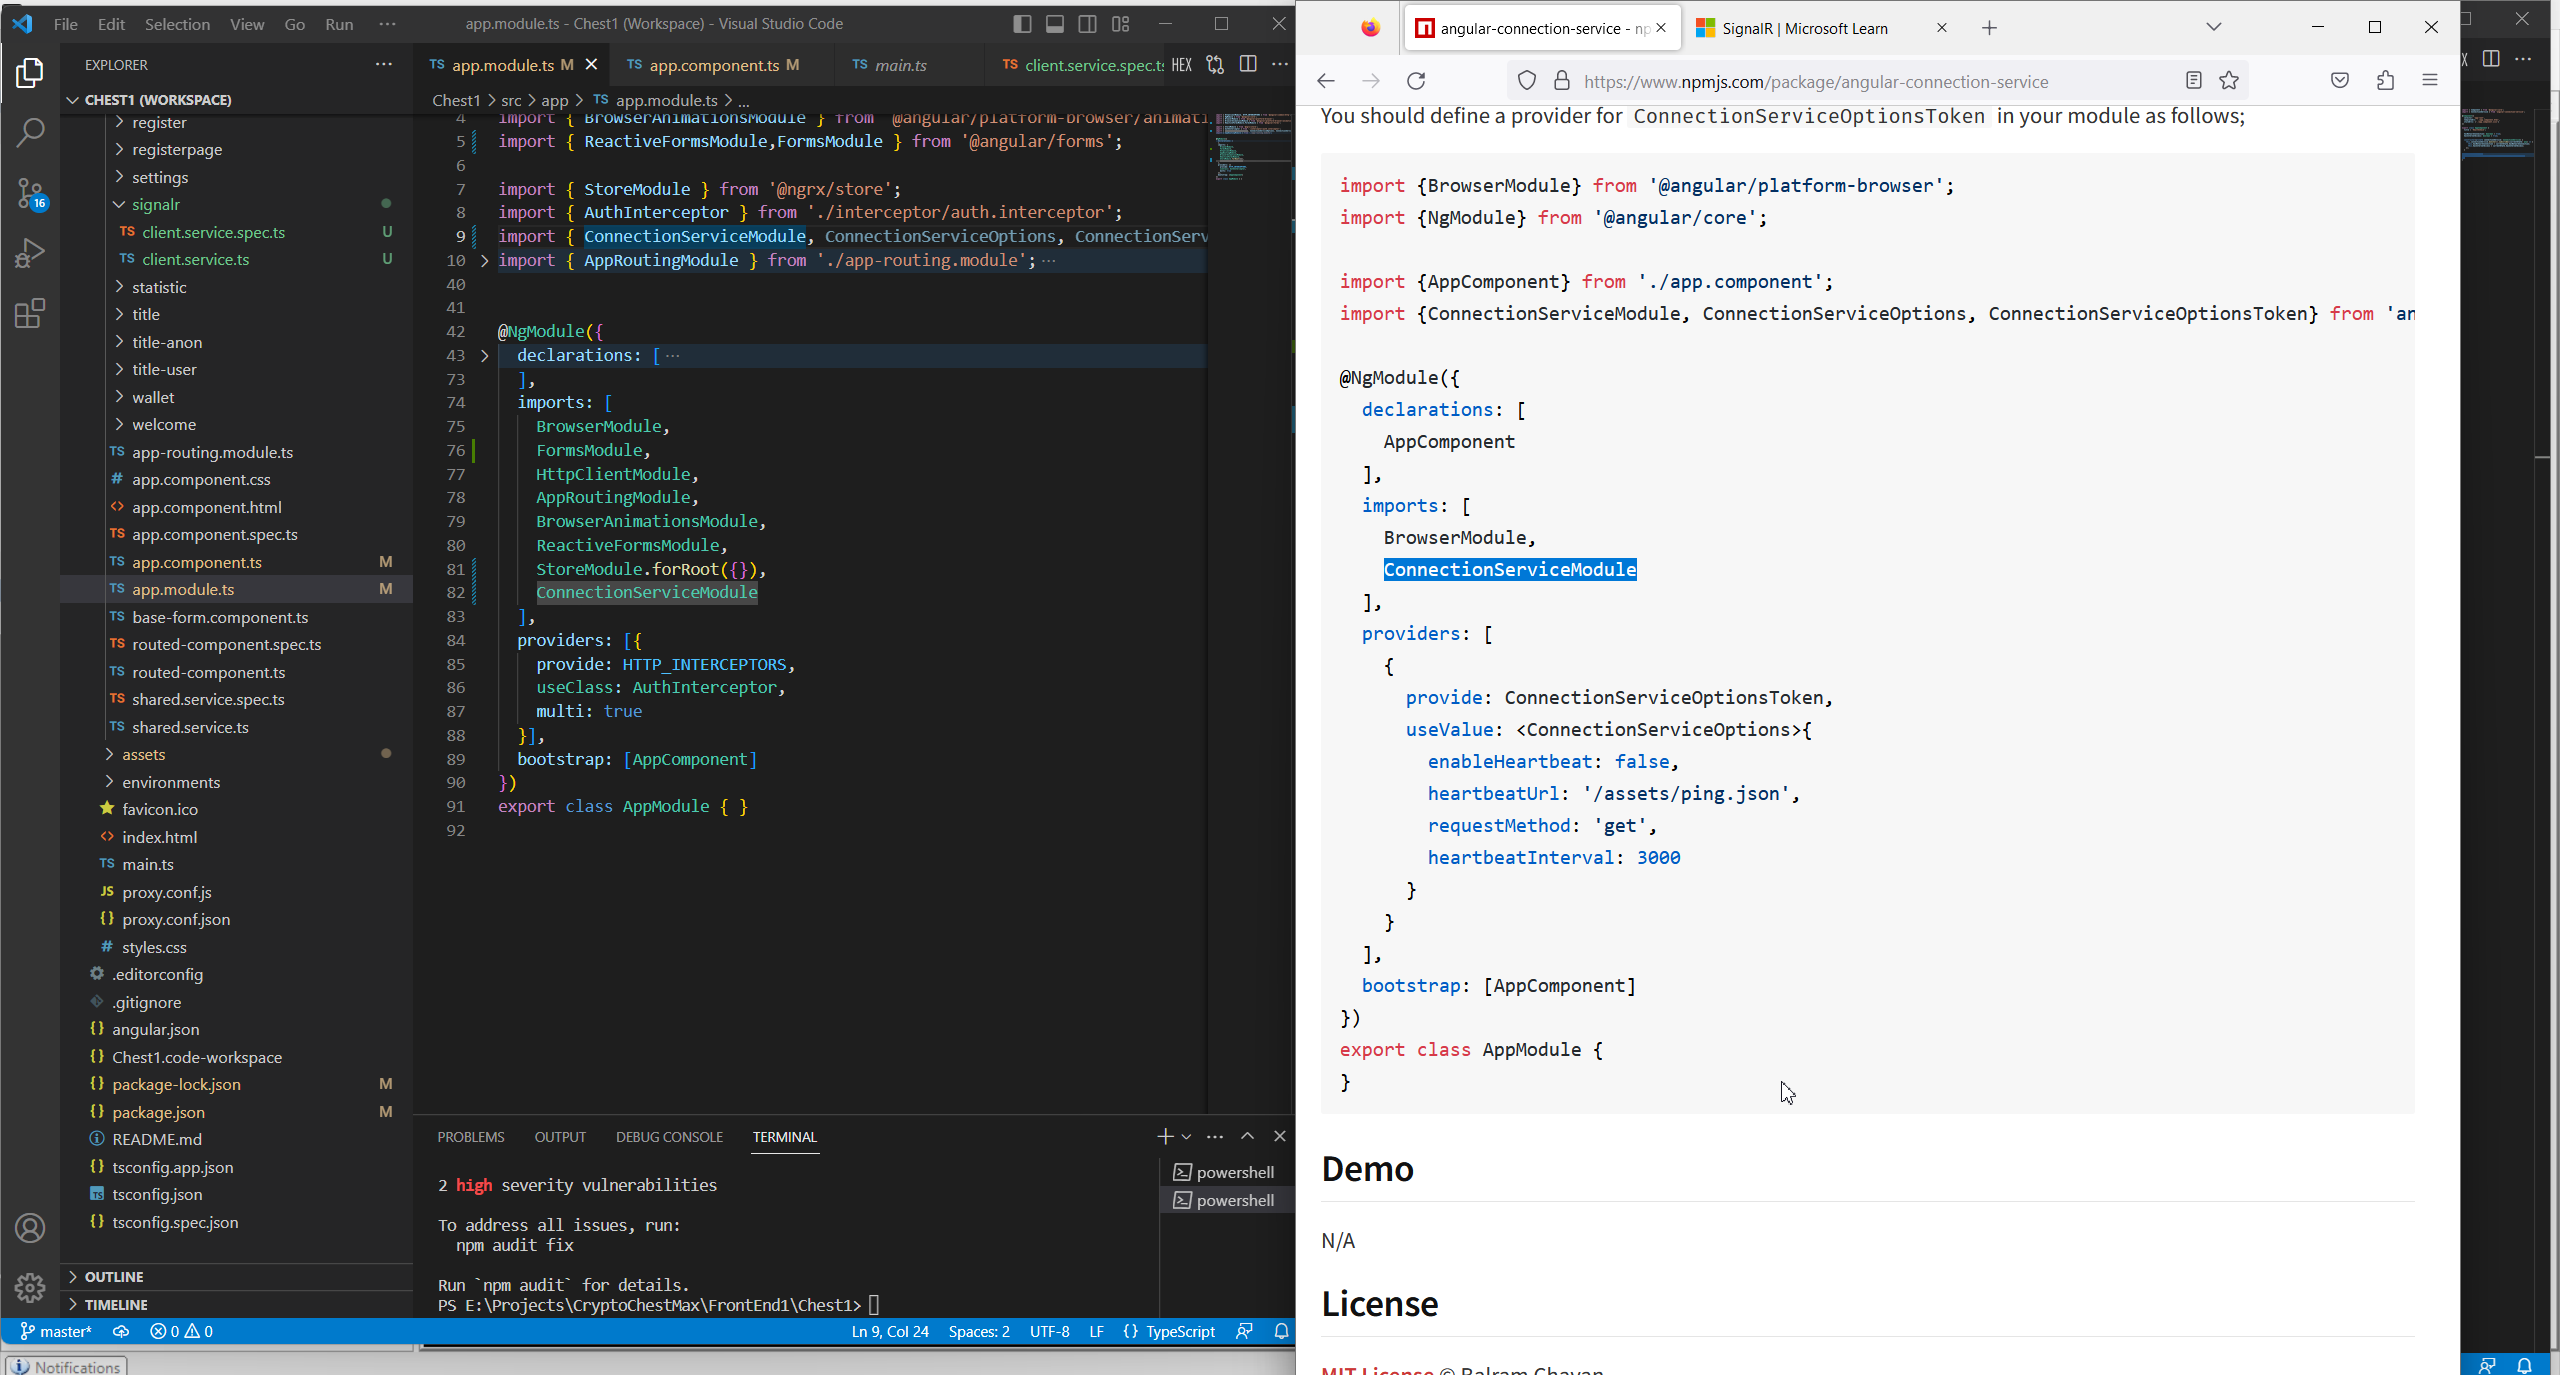Open the PROBLEMS panel tab

tap(470, 1137)
